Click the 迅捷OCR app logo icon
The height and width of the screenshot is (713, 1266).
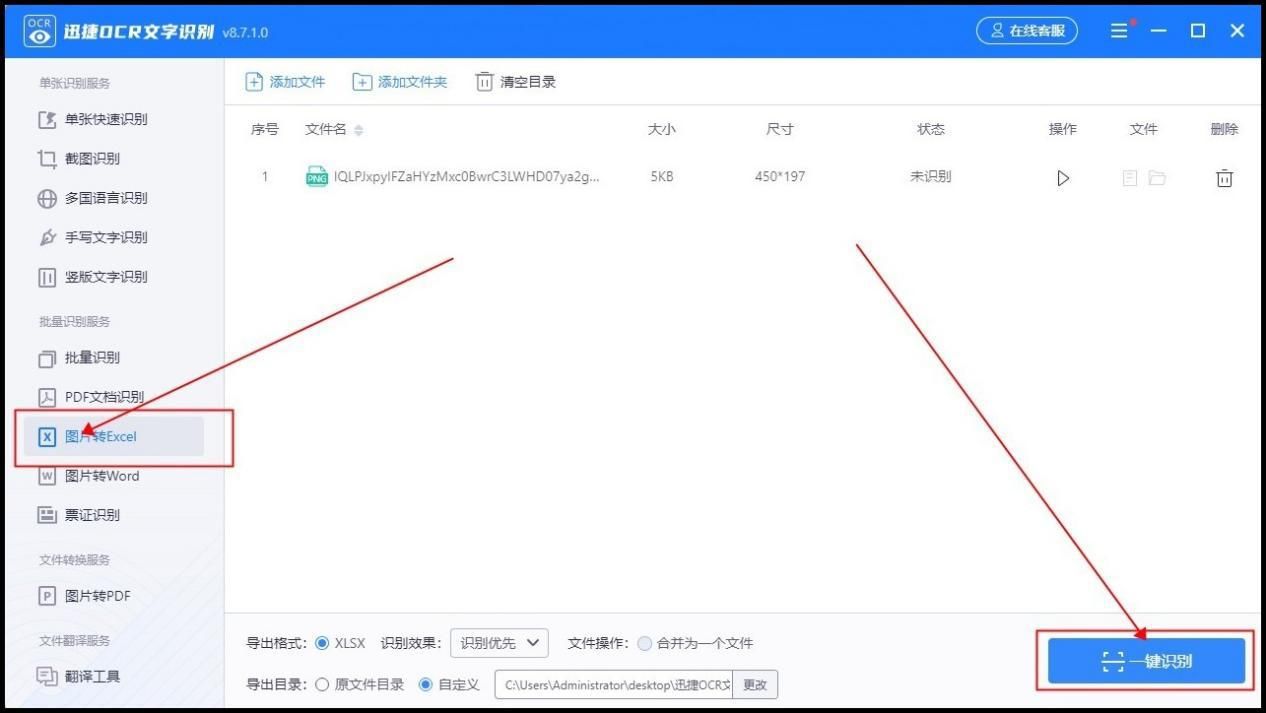pos(39,30)
